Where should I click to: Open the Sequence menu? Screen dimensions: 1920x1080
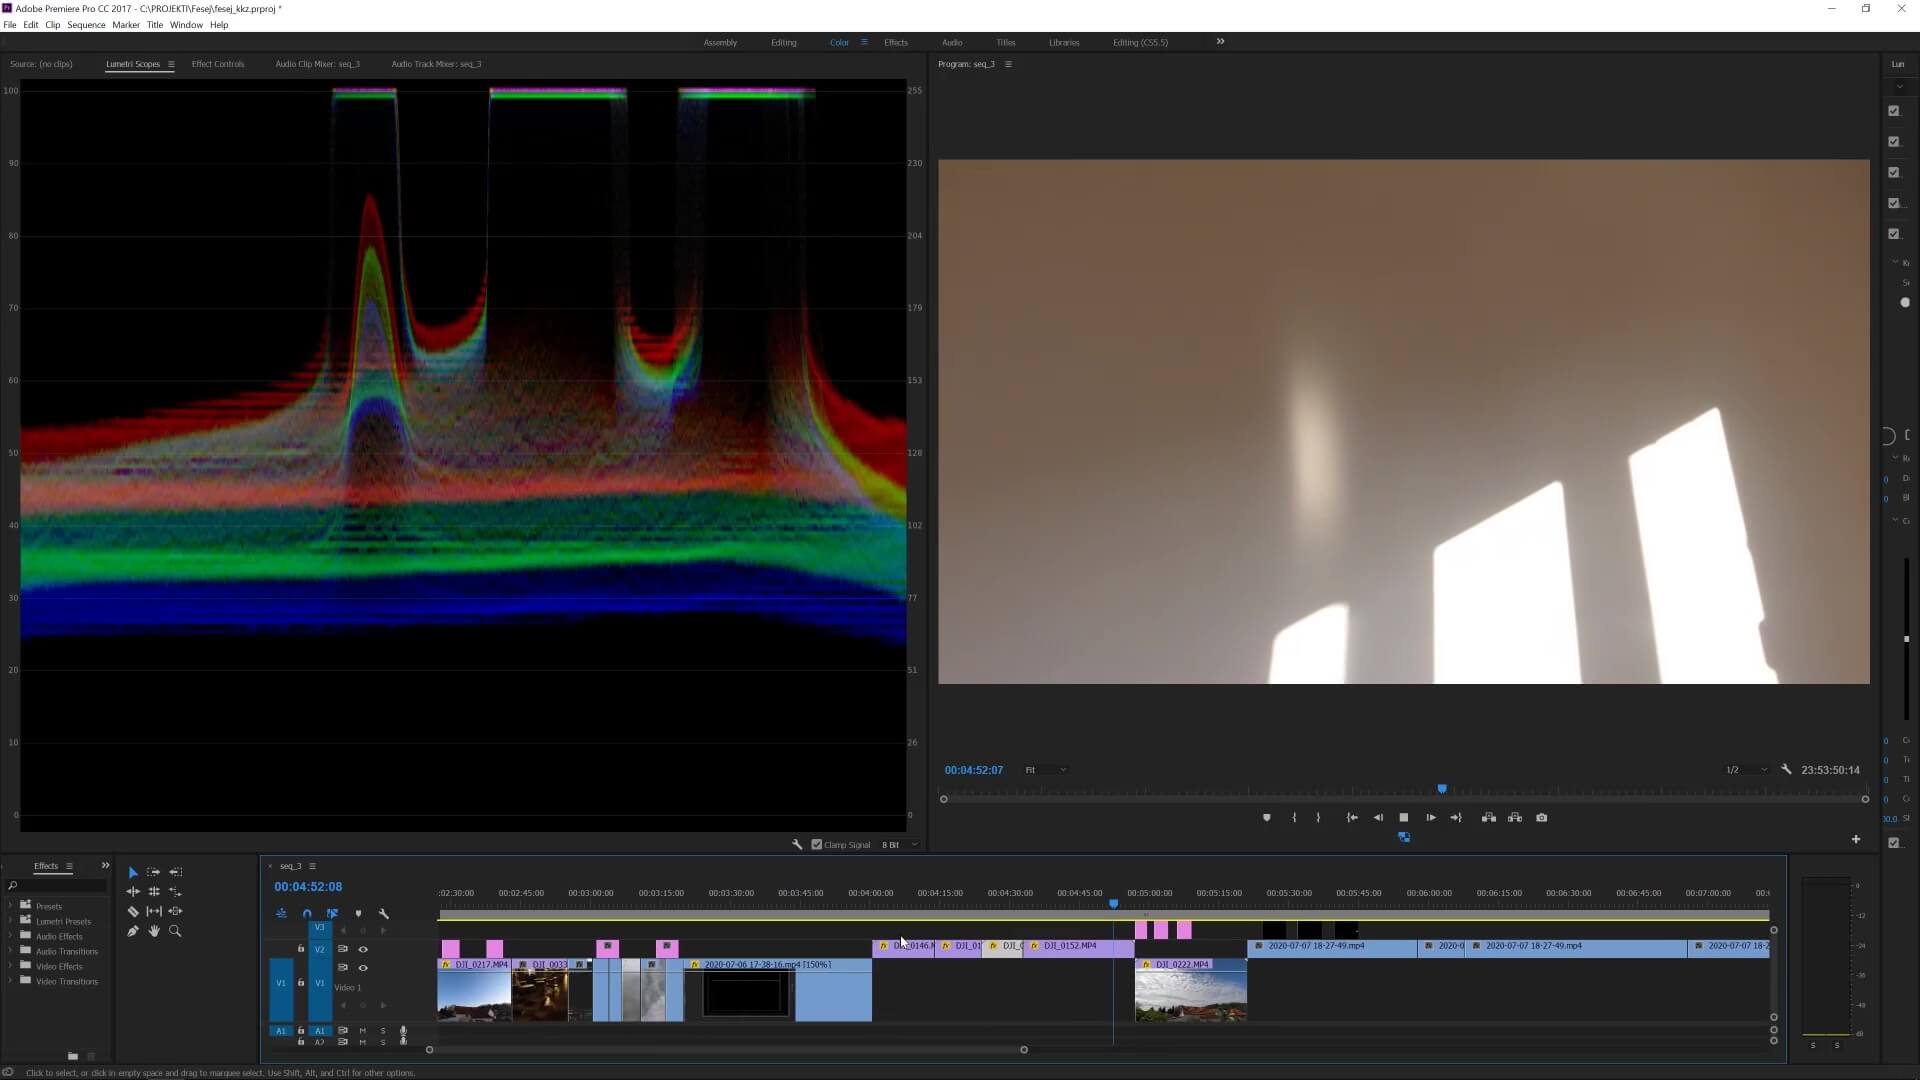pos(86,25)
